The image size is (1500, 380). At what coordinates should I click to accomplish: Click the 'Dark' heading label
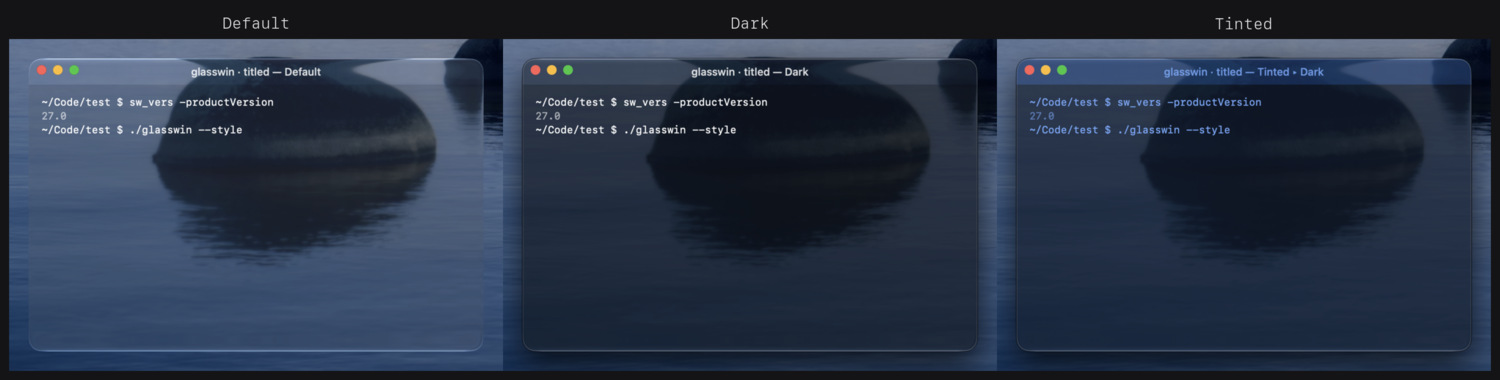click(750, 23)
